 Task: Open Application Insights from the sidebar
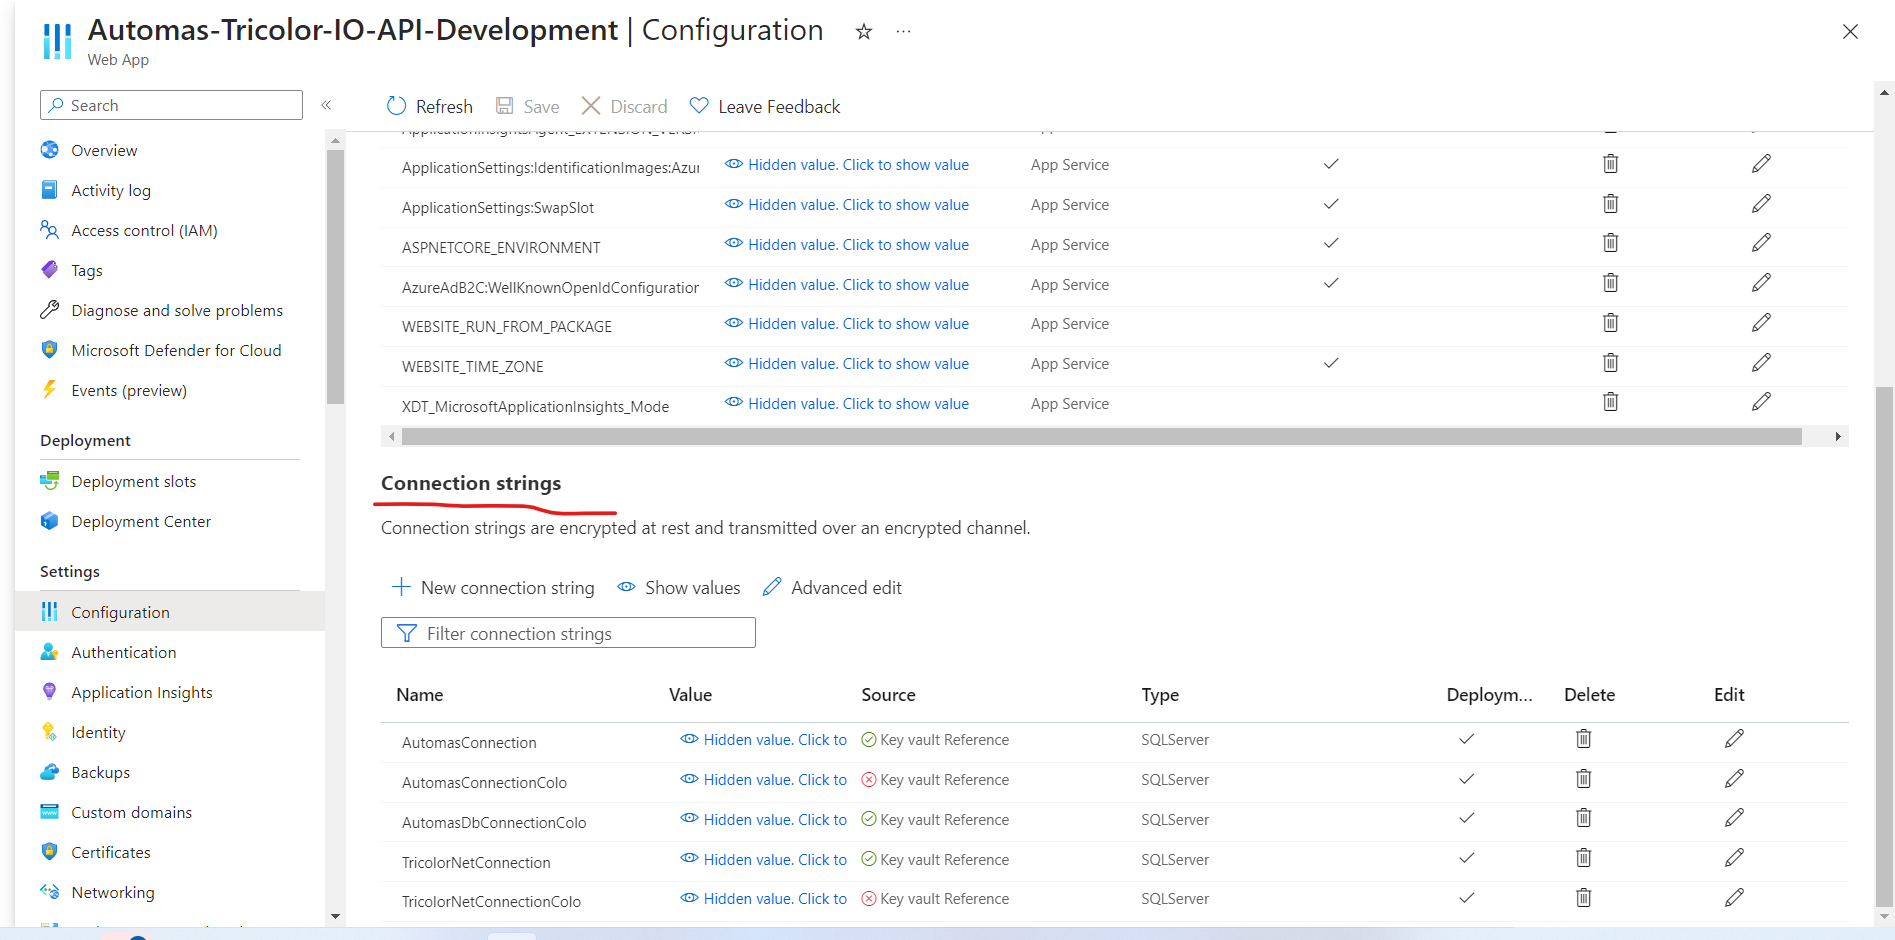click(x=141, y=691)
